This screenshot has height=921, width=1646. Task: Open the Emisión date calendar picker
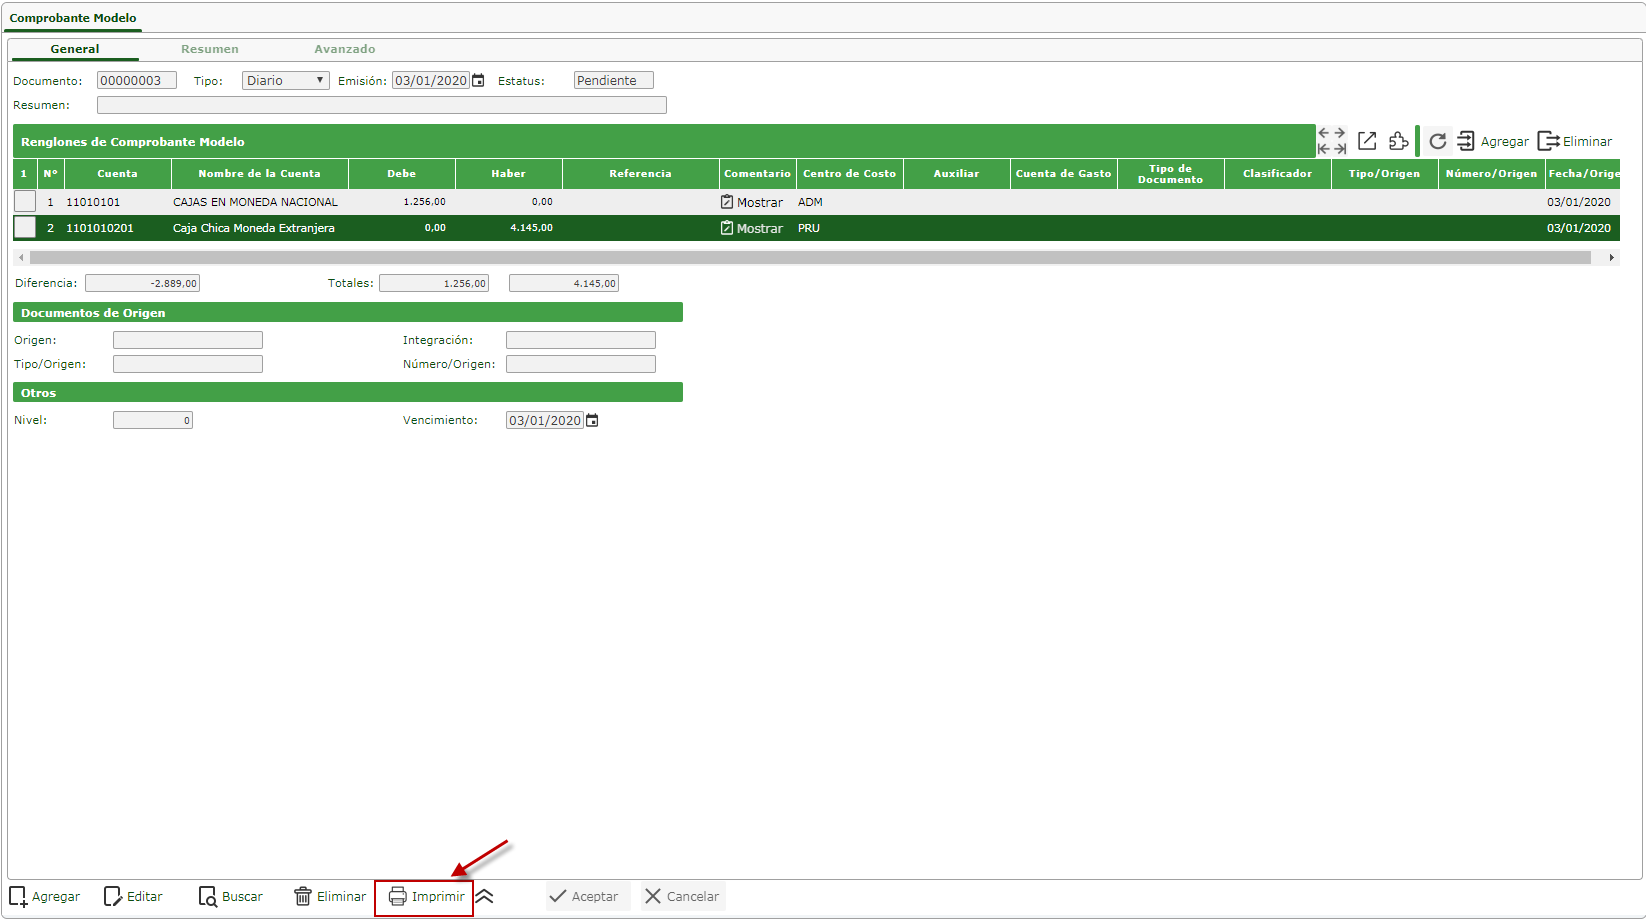pos(479,81)
